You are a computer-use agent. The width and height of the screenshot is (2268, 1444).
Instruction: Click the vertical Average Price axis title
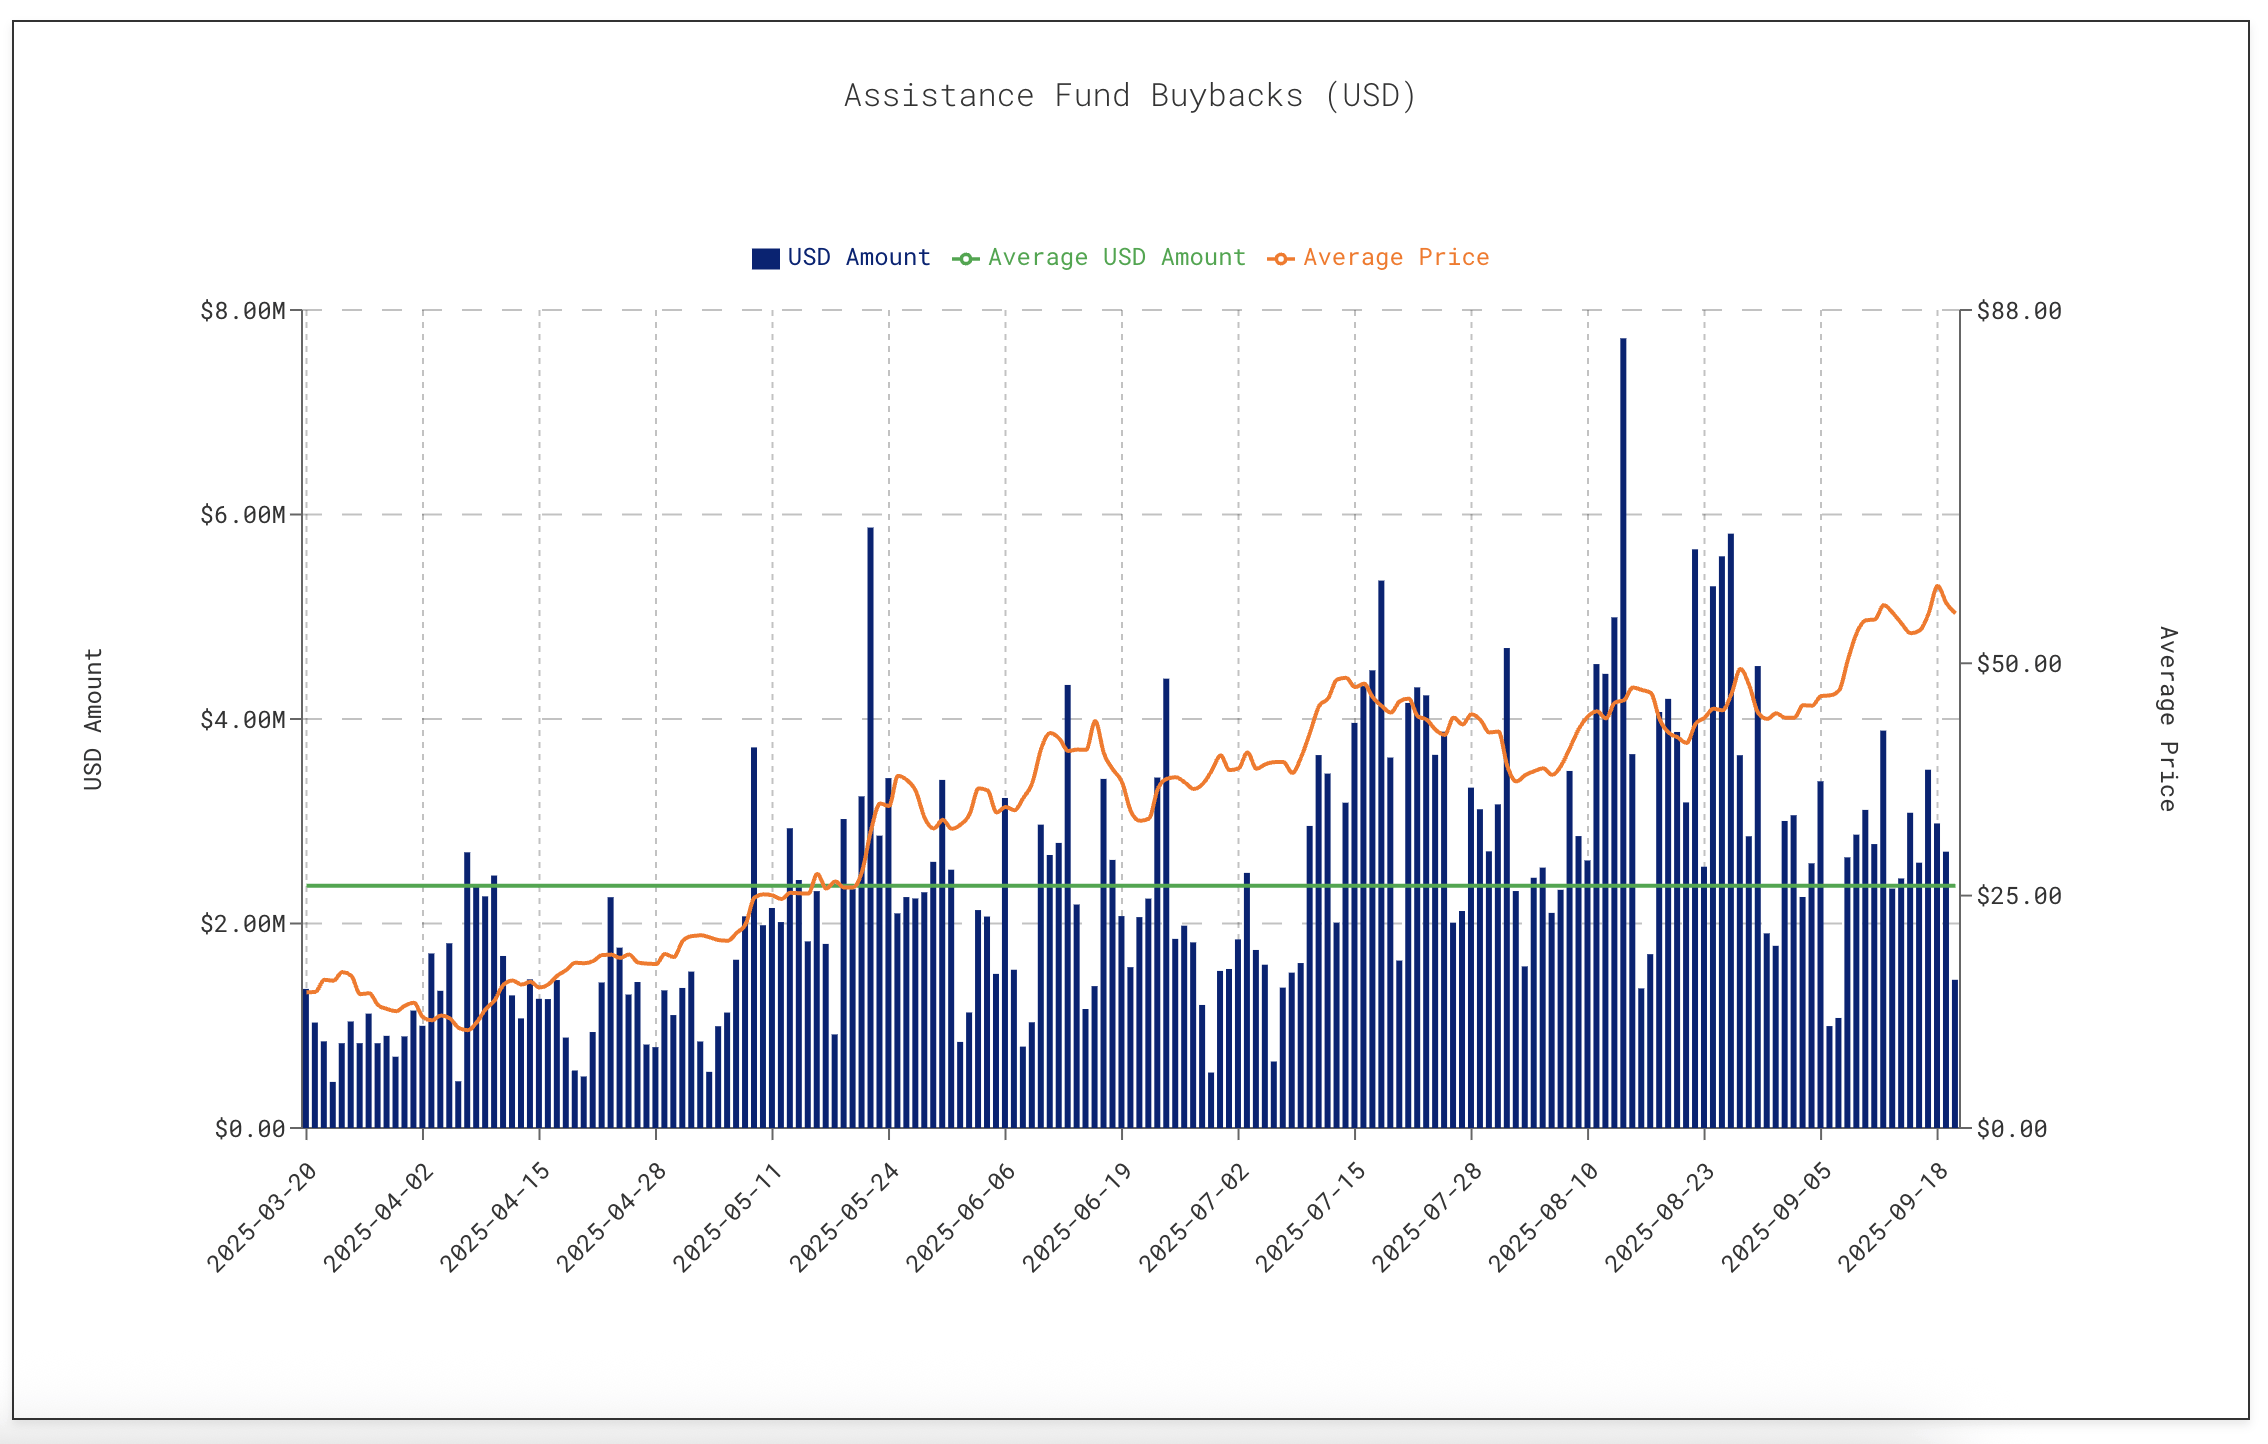tap(2166, 719)
